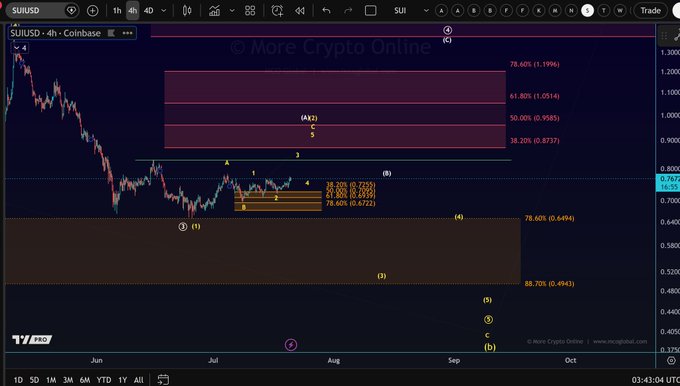The width and height of the screenshot is (680, 386).
Task: Set date range to 1Y
Action: coord(123,380)
